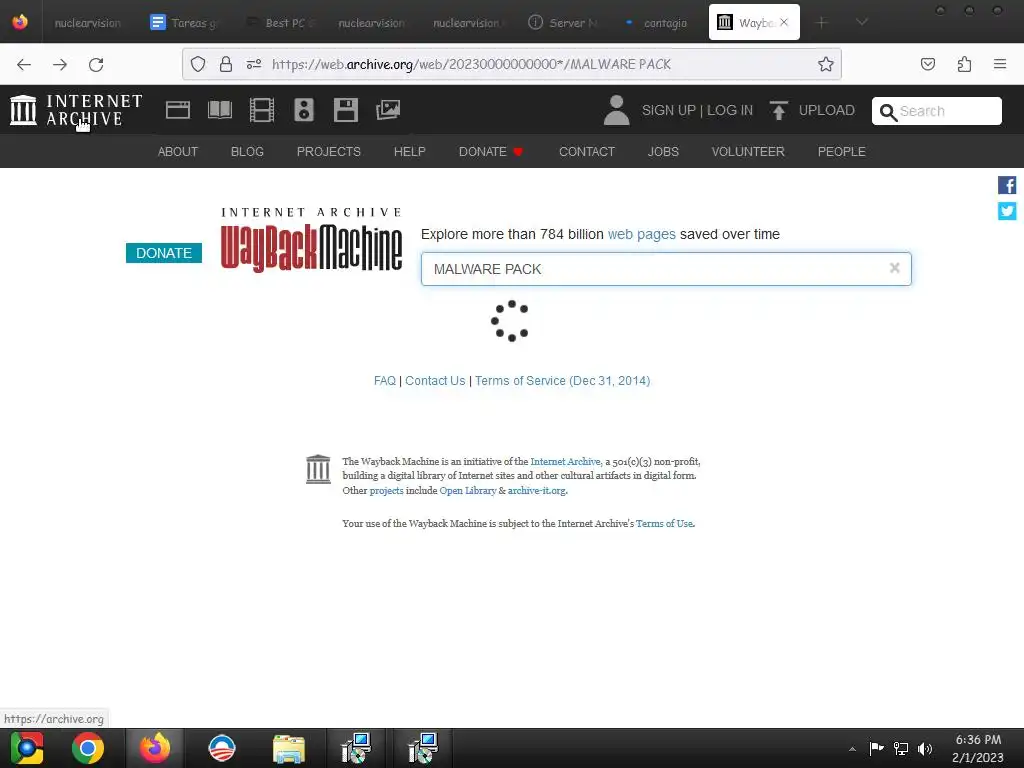The image size is (1024, 768).
Task: Follow the Terms of Use link
Action: [x=664, y=523]
